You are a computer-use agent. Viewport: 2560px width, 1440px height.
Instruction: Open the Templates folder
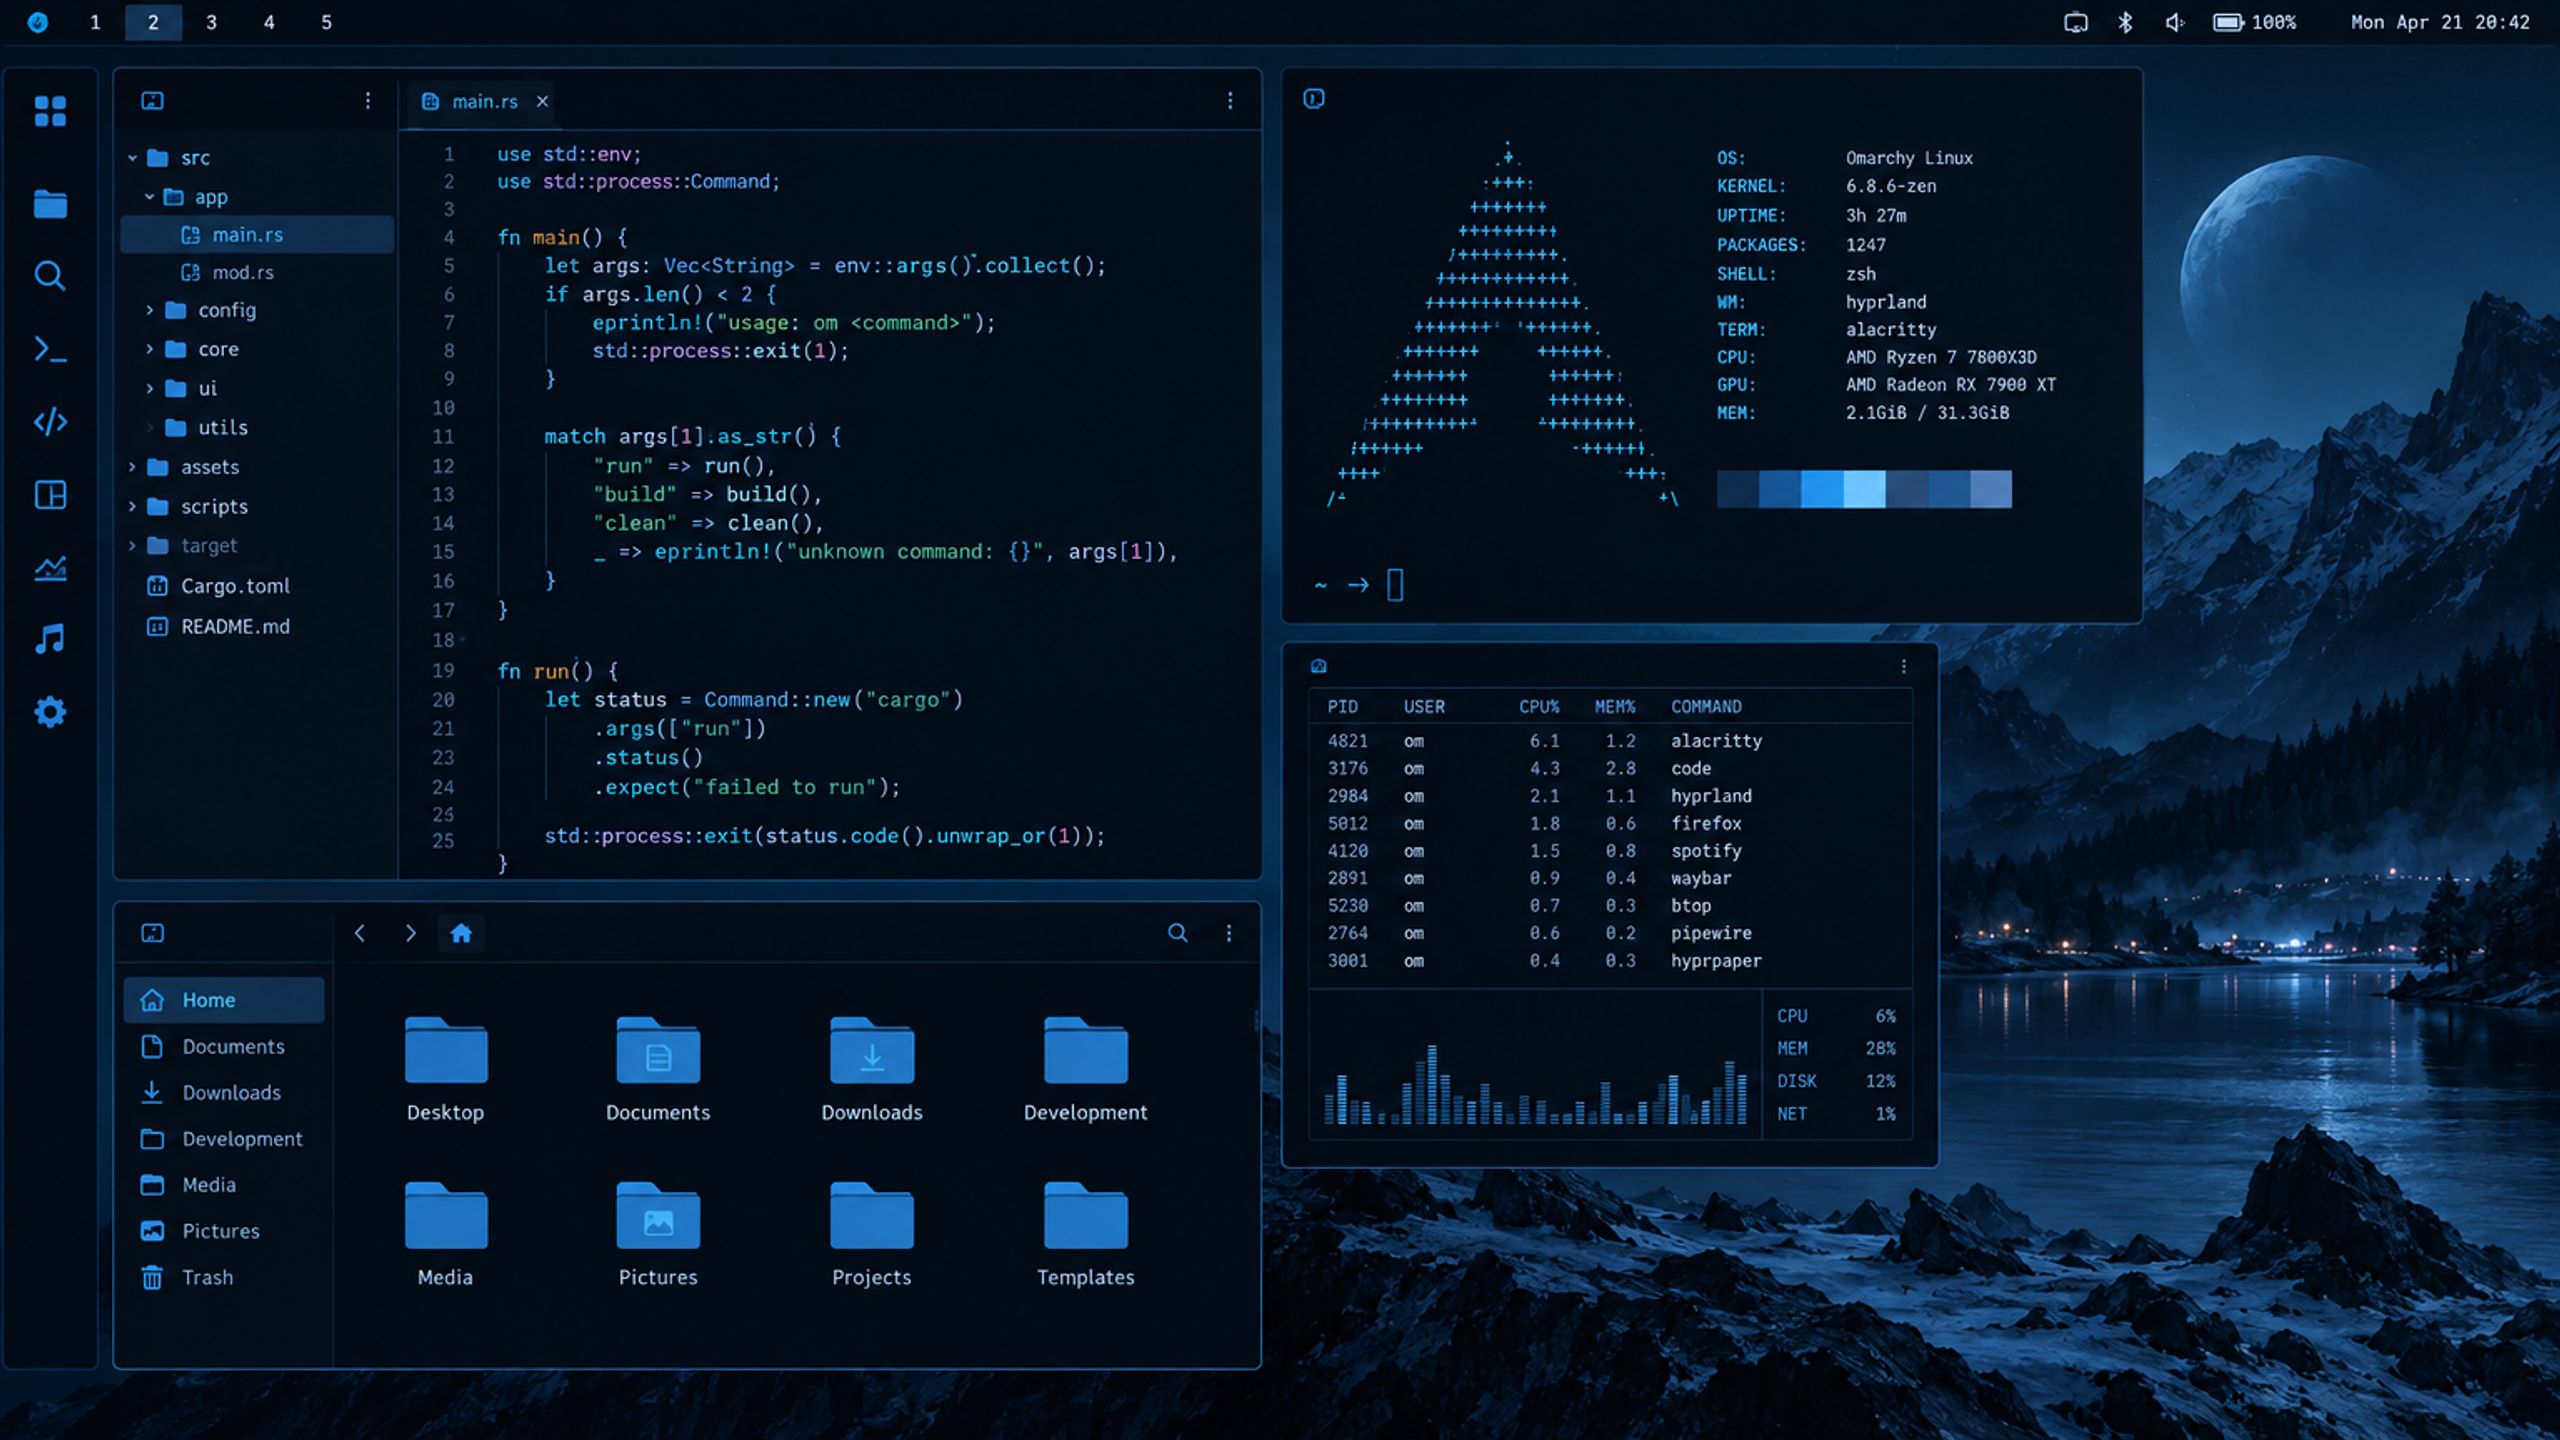pos(1085,1235)
